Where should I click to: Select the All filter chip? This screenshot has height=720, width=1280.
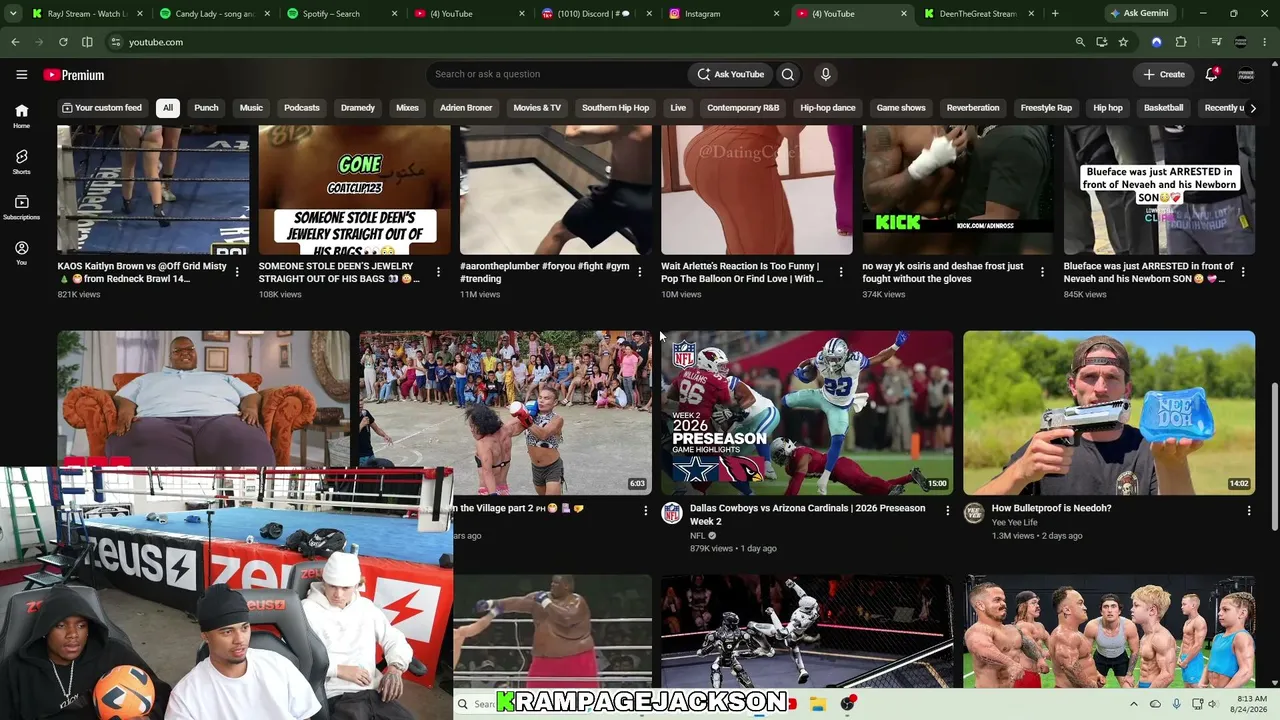point(168,108)
